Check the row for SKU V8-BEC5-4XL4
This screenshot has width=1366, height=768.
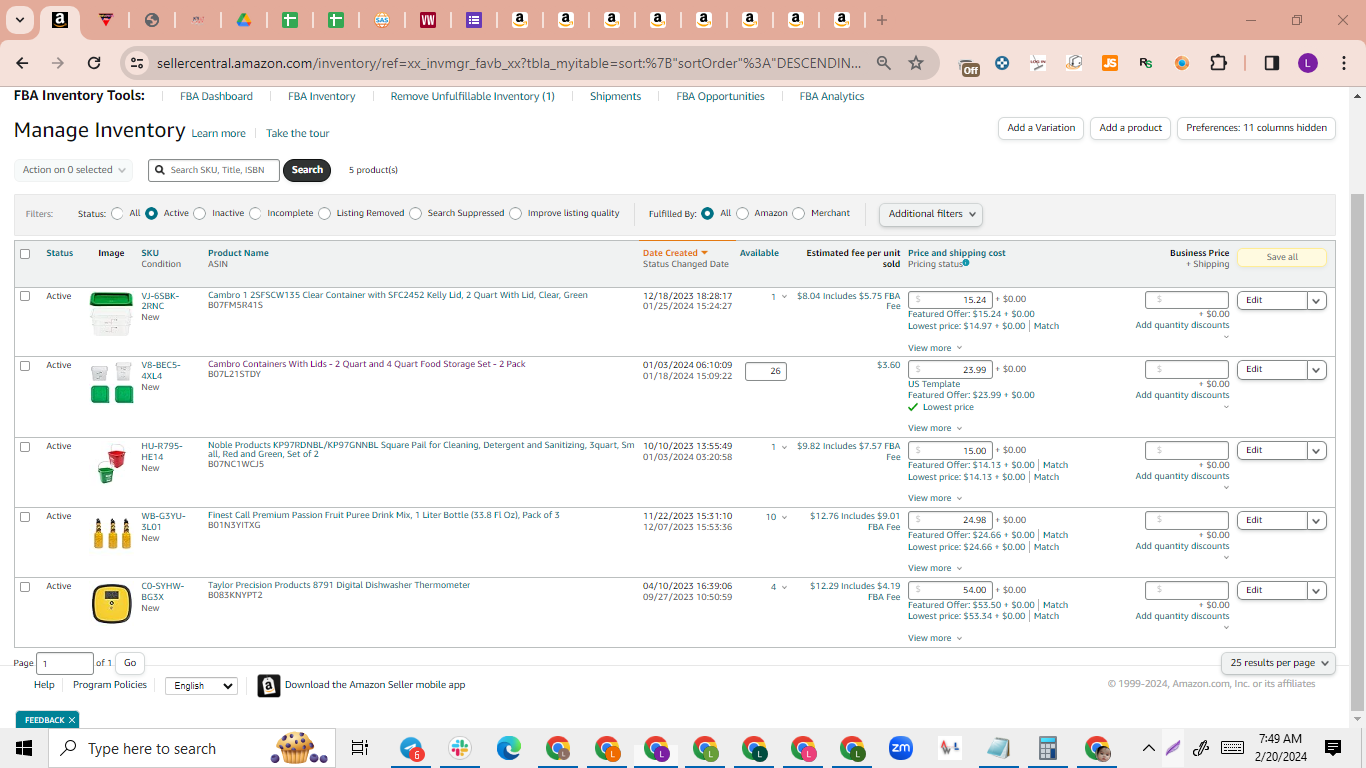coord(25,366)
